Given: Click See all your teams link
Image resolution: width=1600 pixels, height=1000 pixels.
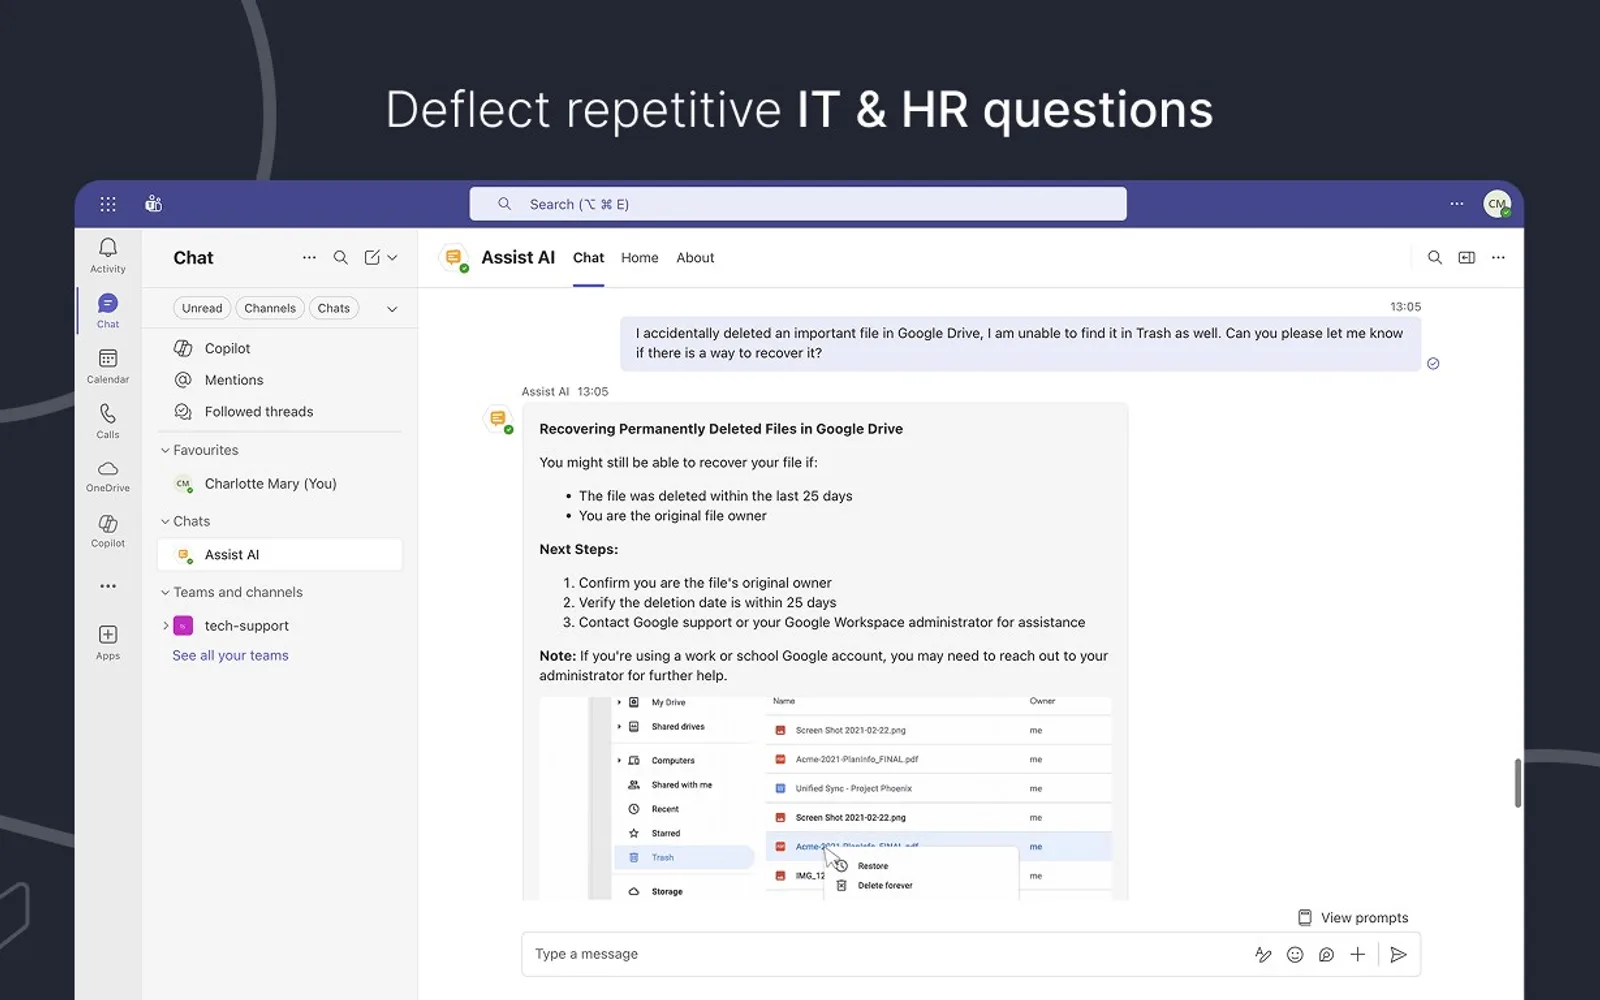Looking at the screenshot, I should click(x=230, y=655).
